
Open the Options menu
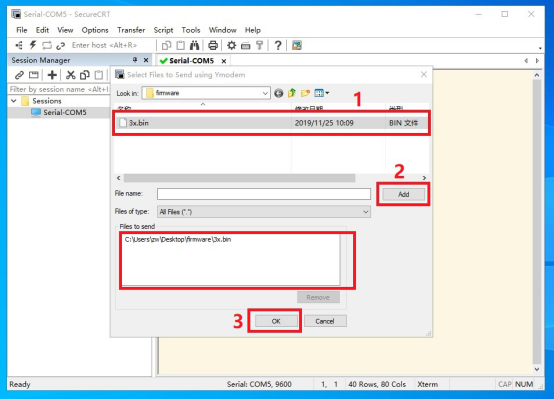point(95,30)
